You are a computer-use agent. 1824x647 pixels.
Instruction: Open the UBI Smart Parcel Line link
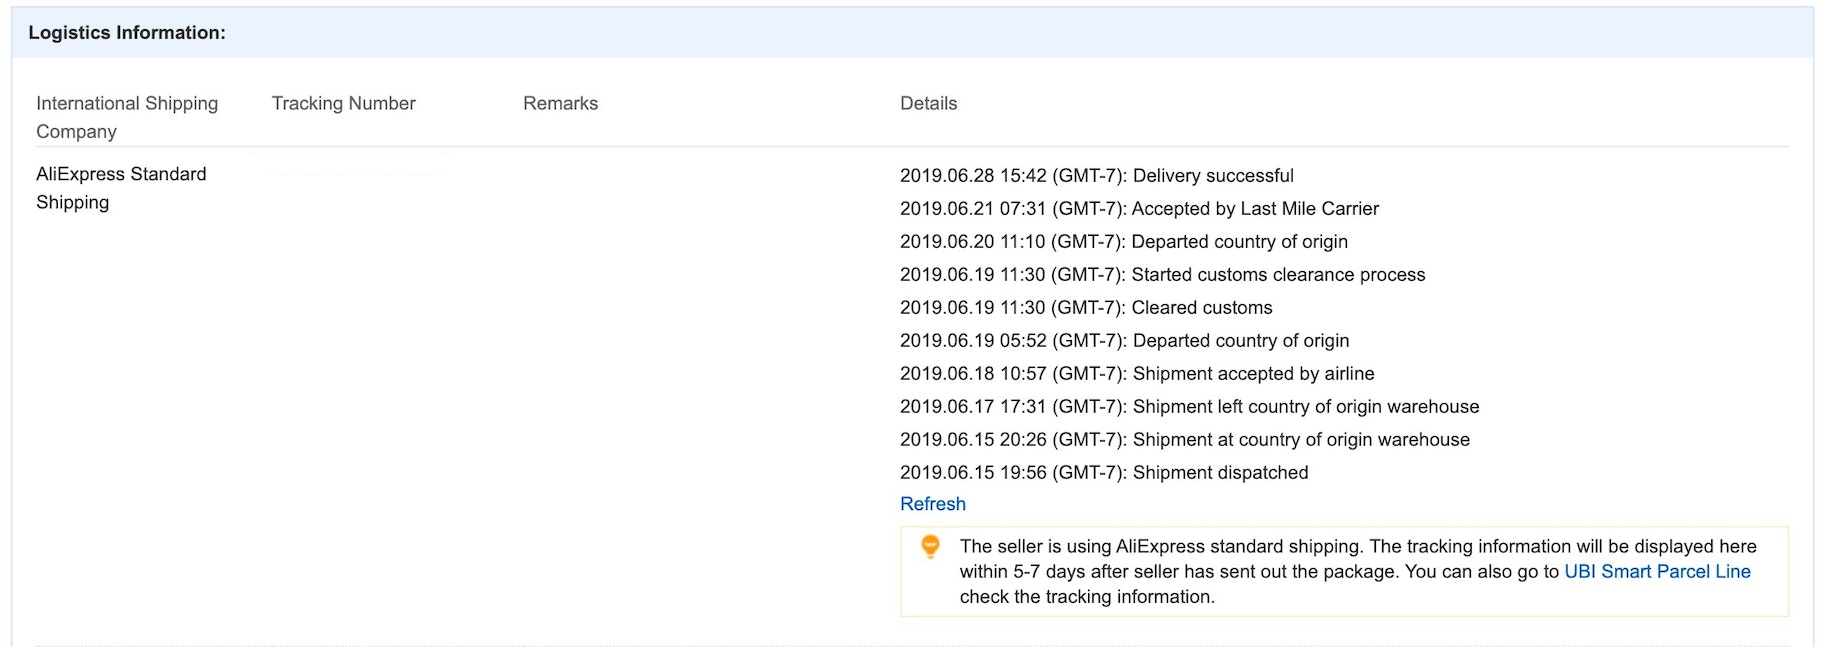click(1657, 572)
